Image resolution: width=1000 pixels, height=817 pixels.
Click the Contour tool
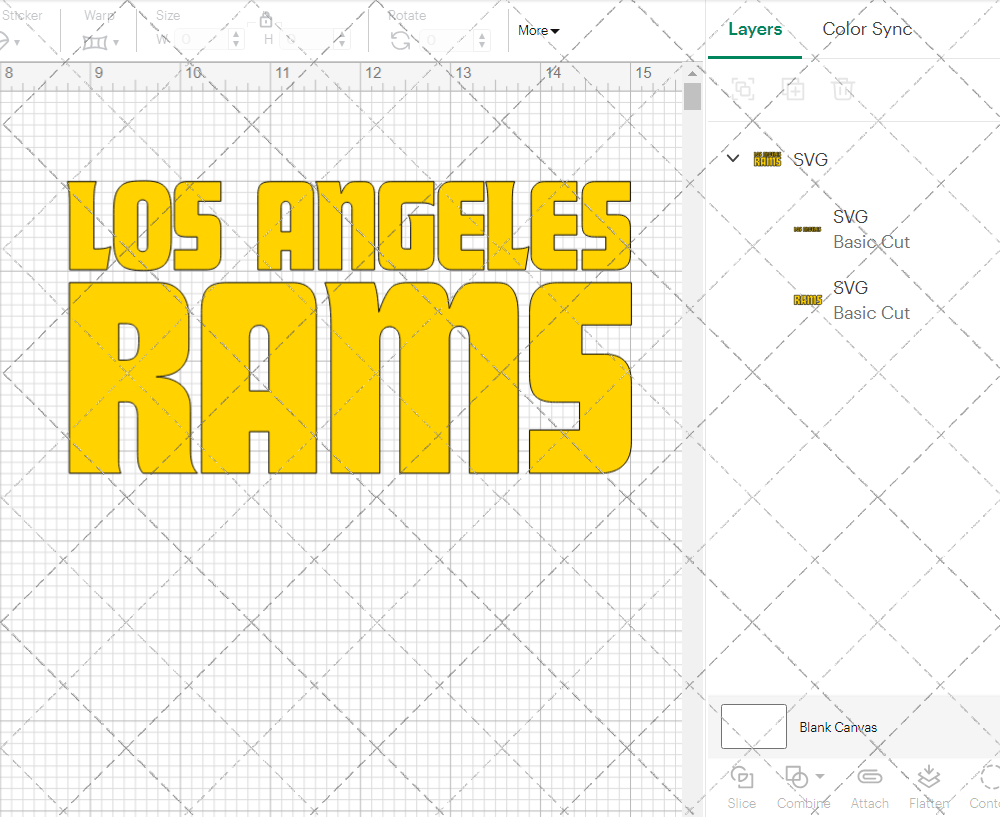pyautogui.click(x=985, y=788)
